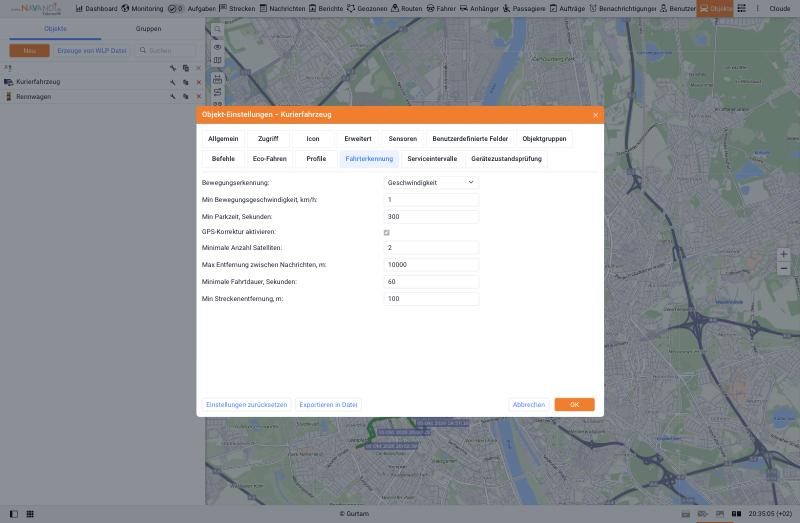Confirm with the orange OK button
This screenshot has height=523, width=800.
574,405
